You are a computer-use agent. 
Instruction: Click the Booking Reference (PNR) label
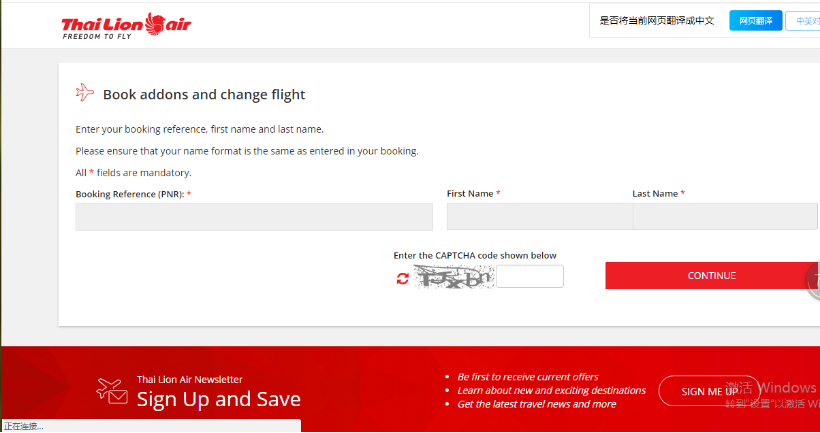point(130,194)
